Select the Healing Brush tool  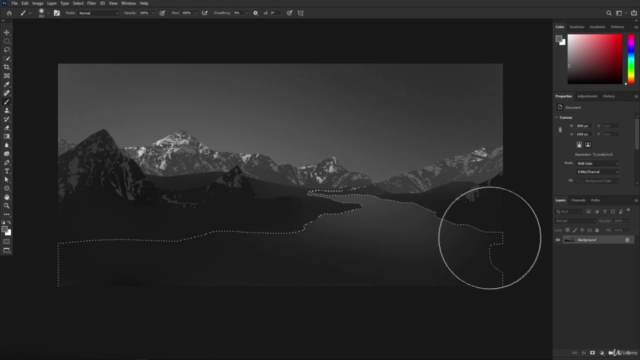pyautogui.click(x=7, y=93)
